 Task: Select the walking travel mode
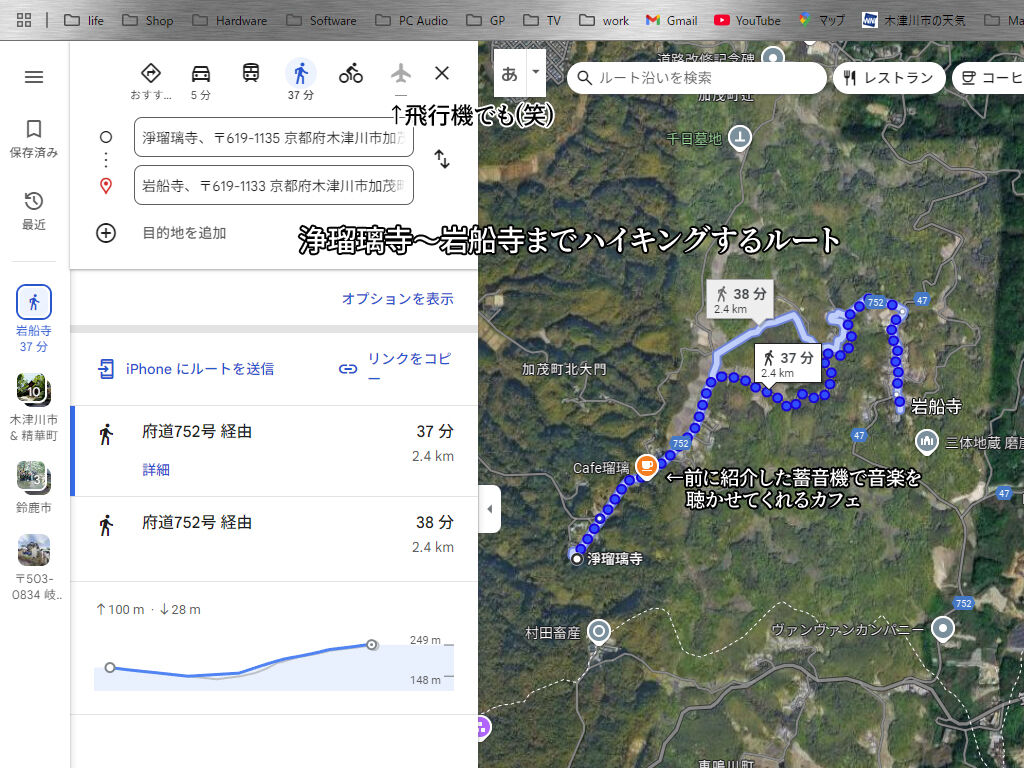(300, 73)
